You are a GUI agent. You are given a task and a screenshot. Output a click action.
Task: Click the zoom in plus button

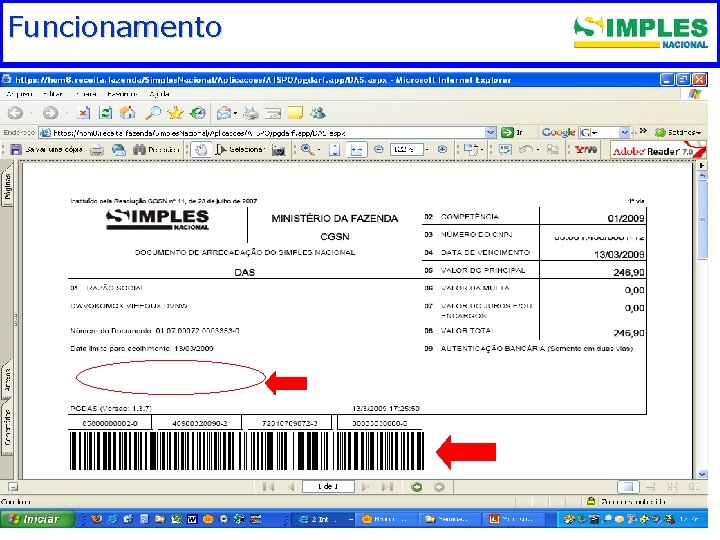tap(442, 149)
